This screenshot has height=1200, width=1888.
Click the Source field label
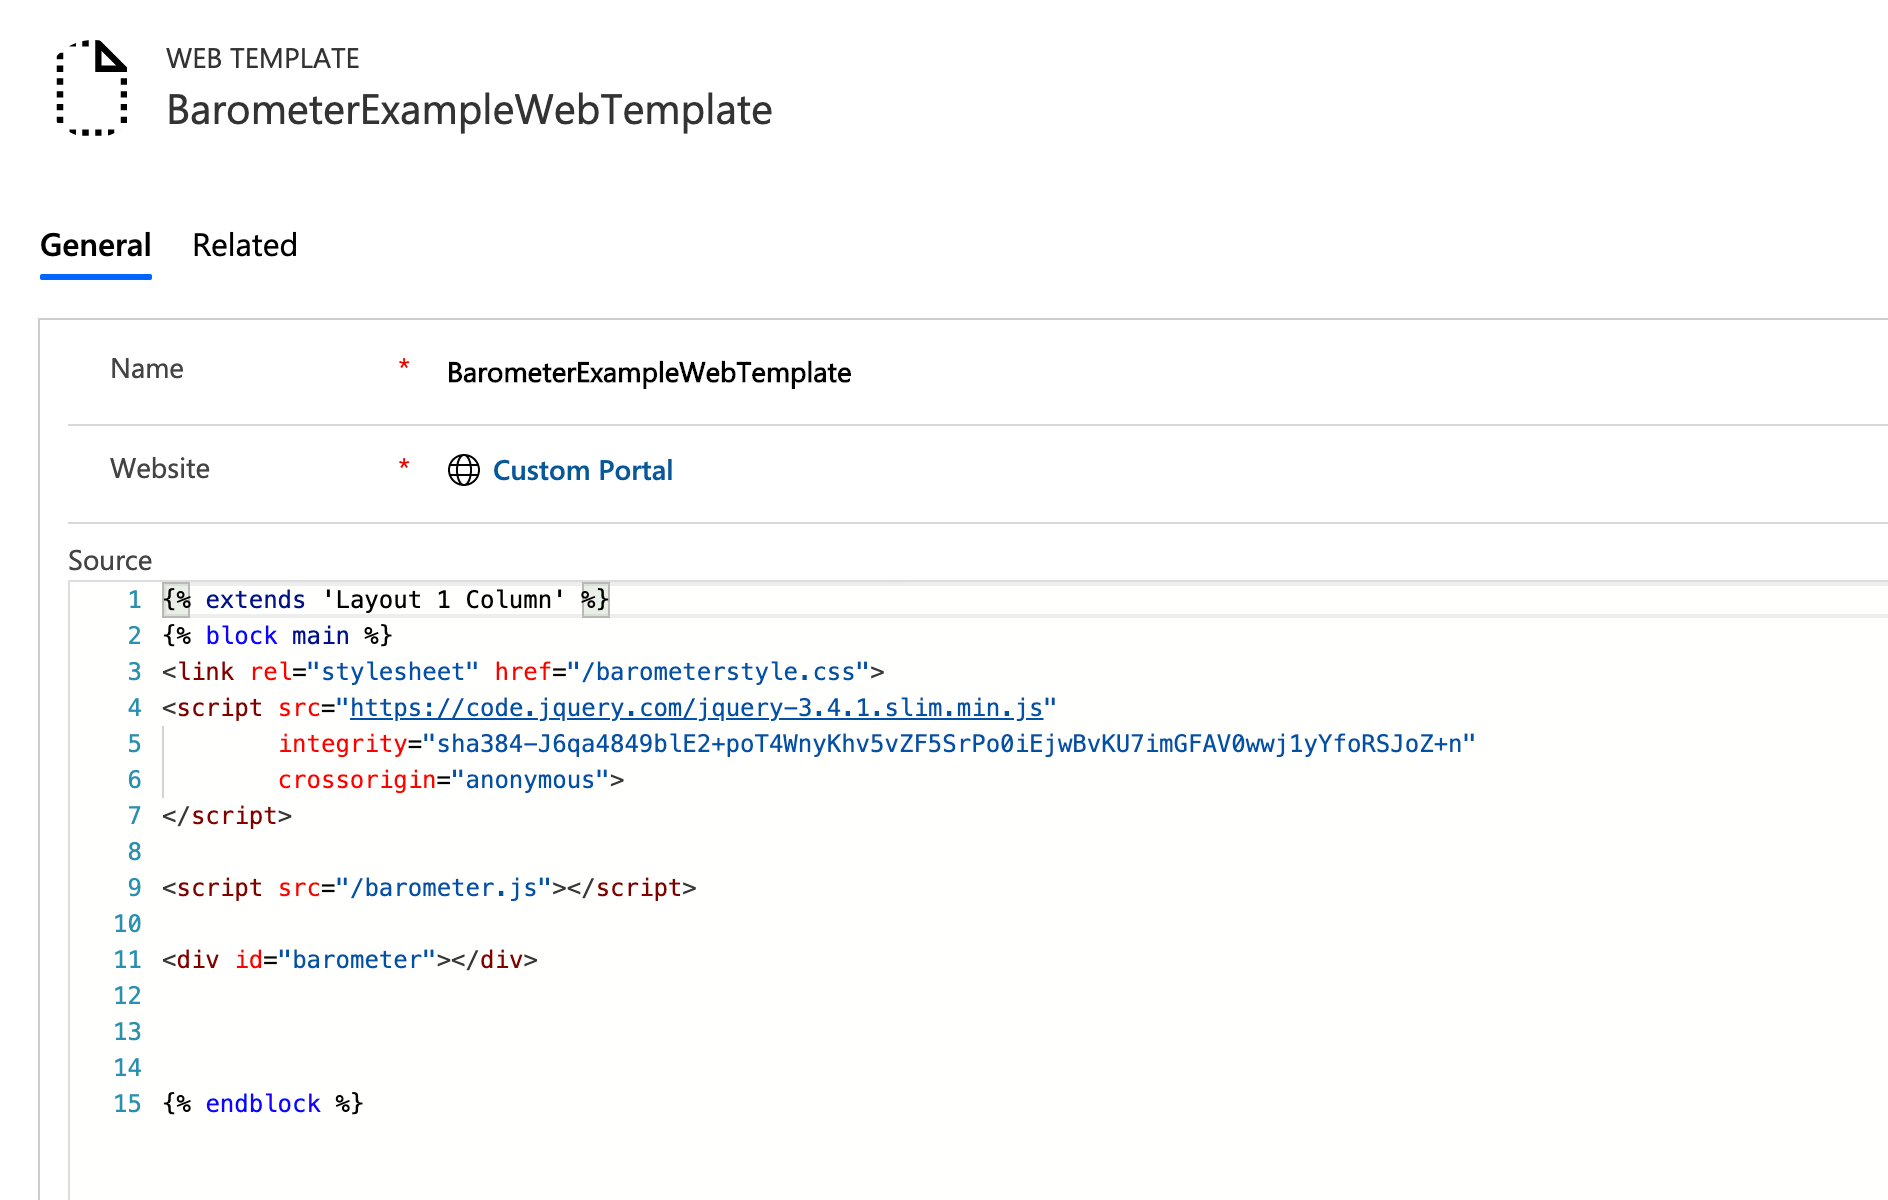tap(110, 560)
